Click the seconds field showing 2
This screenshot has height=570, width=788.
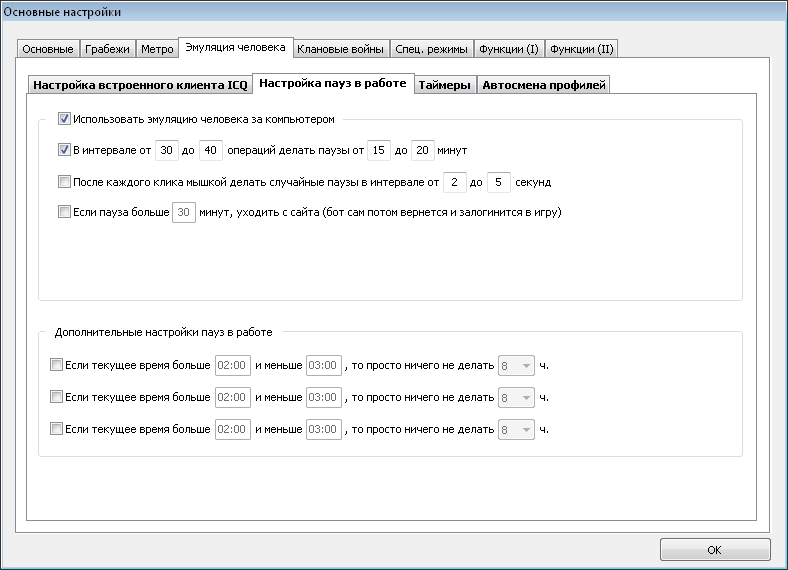click(x=455, y=182)
